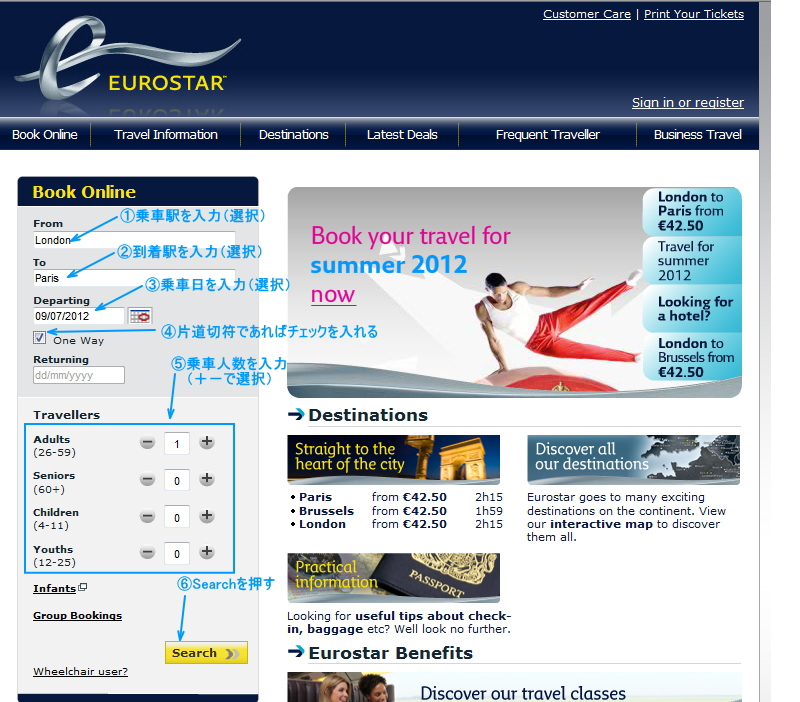Select the London to Paris banner tab
800x702 pixels.
click(x=692, y=211)
